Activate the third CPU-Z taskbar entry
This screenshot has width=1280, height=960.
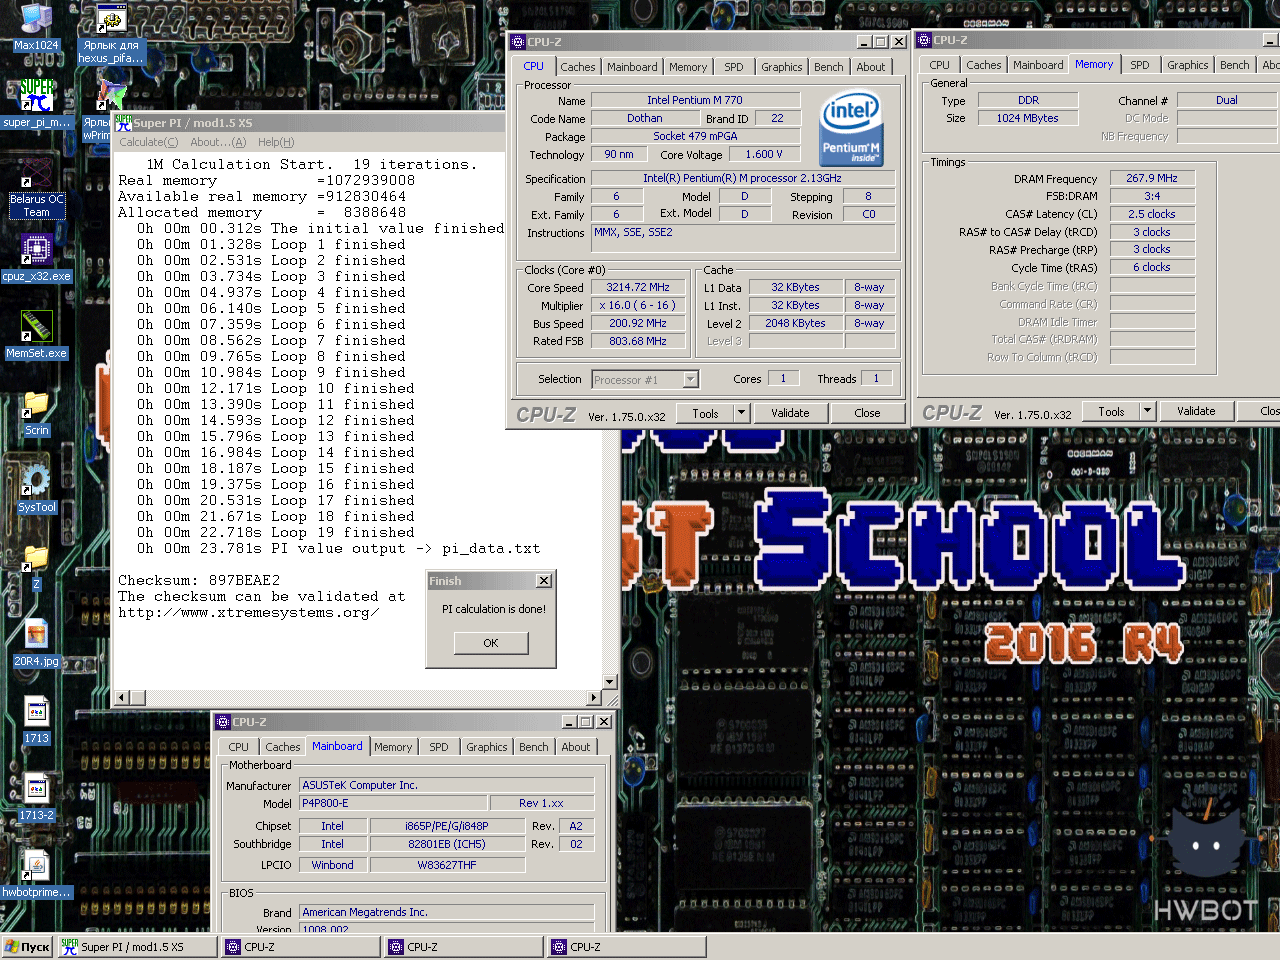coord(626,947)
